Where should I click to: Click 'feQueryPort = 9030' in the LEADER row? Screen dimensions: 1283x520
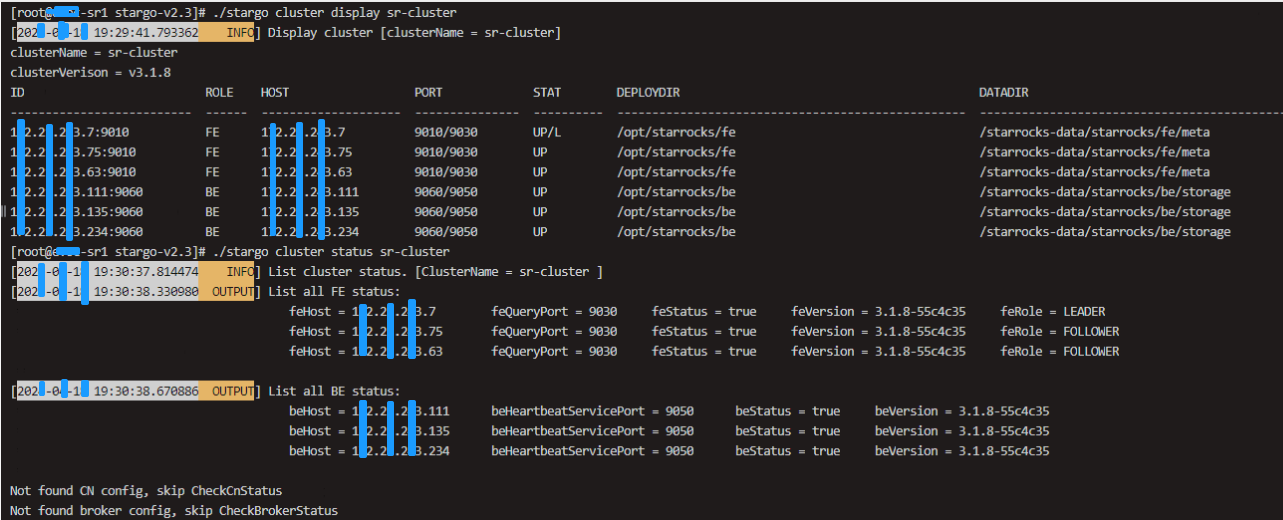pos(554,311)
